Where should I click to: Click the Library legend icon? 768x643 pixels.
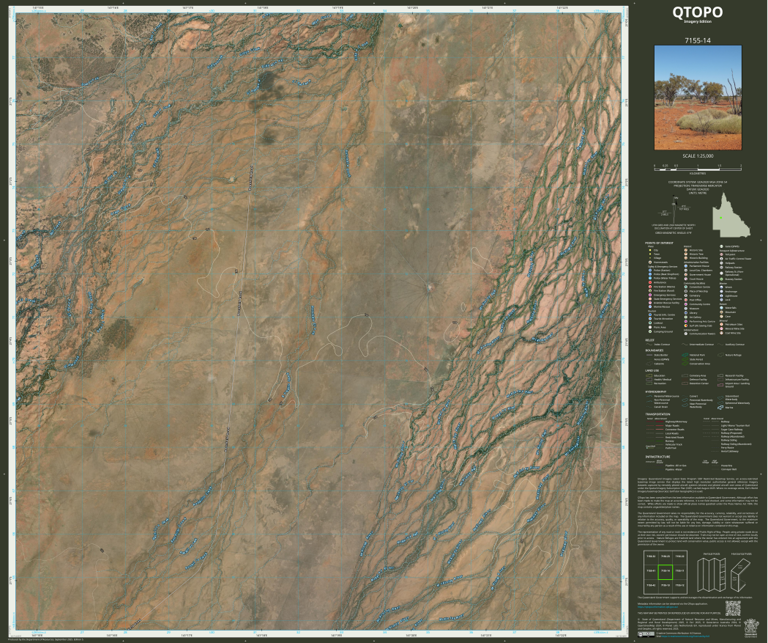[x=686, y=313]
